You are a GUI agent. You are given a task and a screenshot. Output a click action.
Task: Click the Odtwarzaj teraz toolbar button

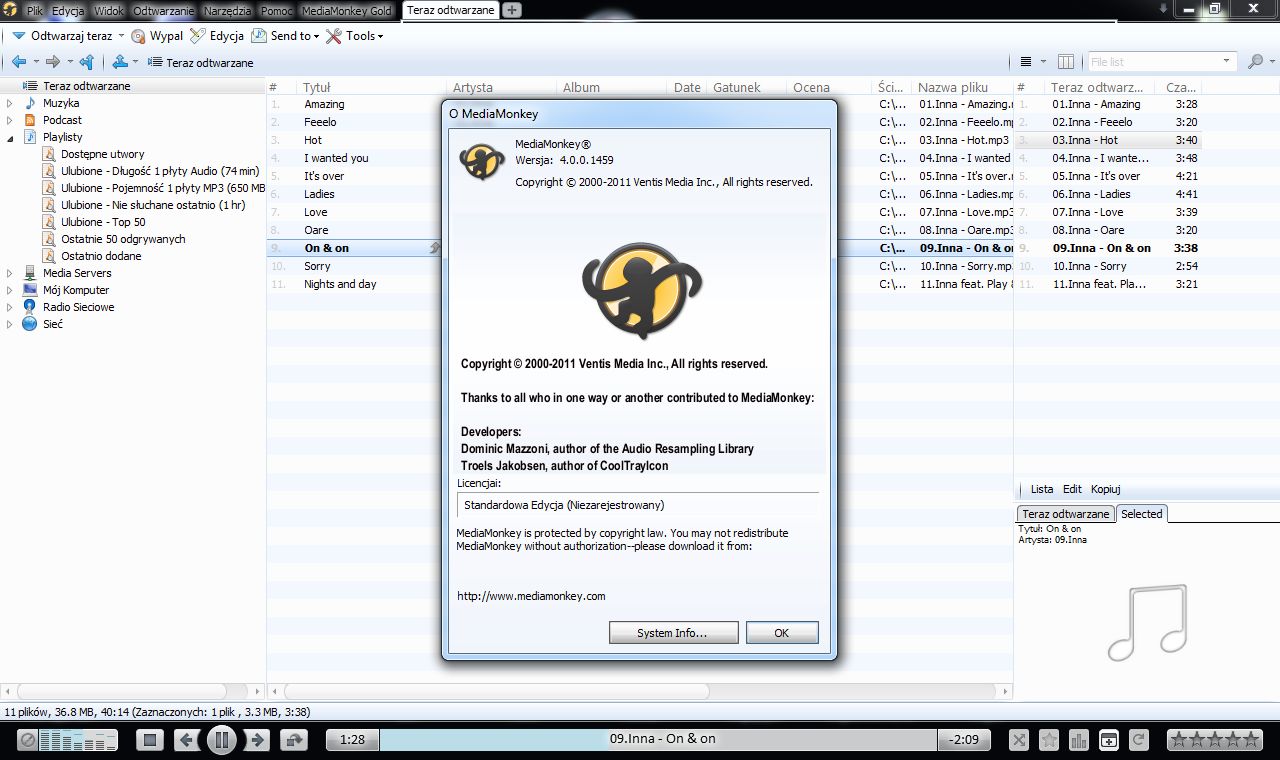(62, 36)
